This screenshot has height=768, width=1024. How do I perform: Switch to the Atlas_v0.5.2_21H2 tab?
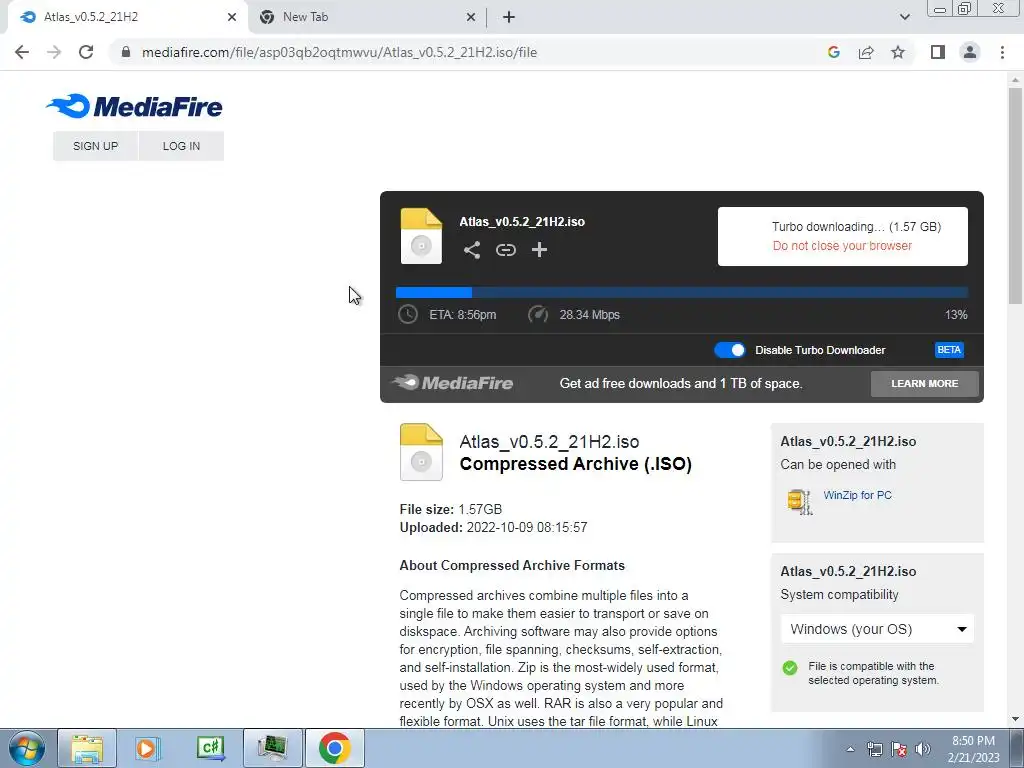coord(127,17)
